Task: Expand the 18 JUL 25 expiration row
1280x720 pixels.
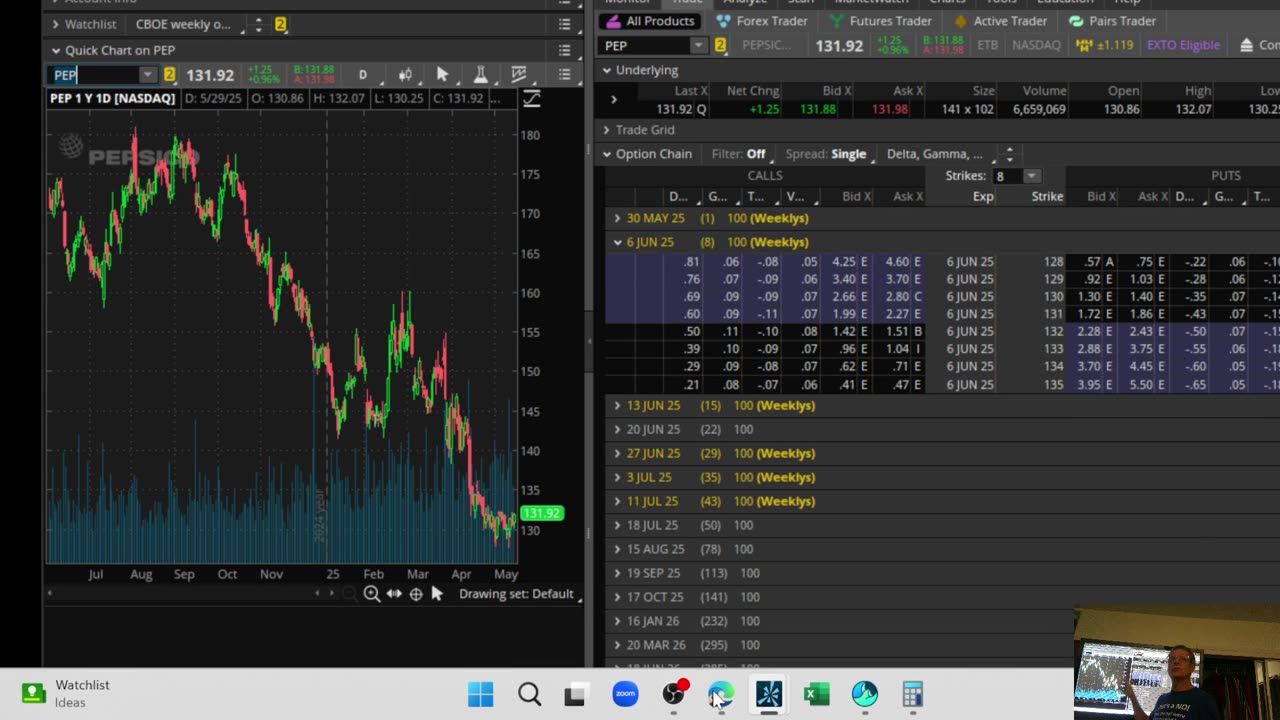Action: pos(617,525)
